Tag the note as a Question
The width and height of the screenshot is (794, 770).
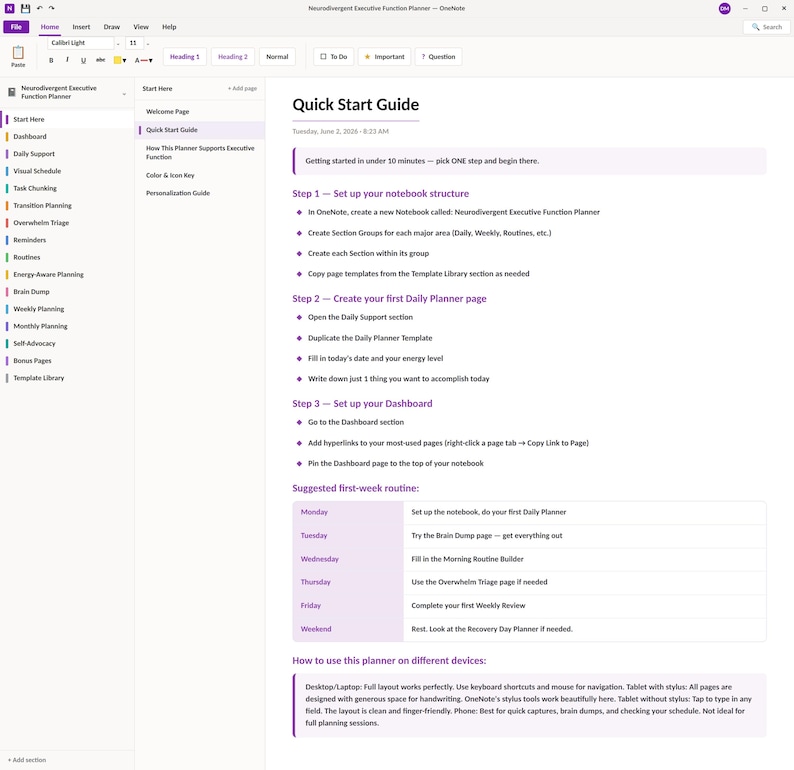coord(439,57)
